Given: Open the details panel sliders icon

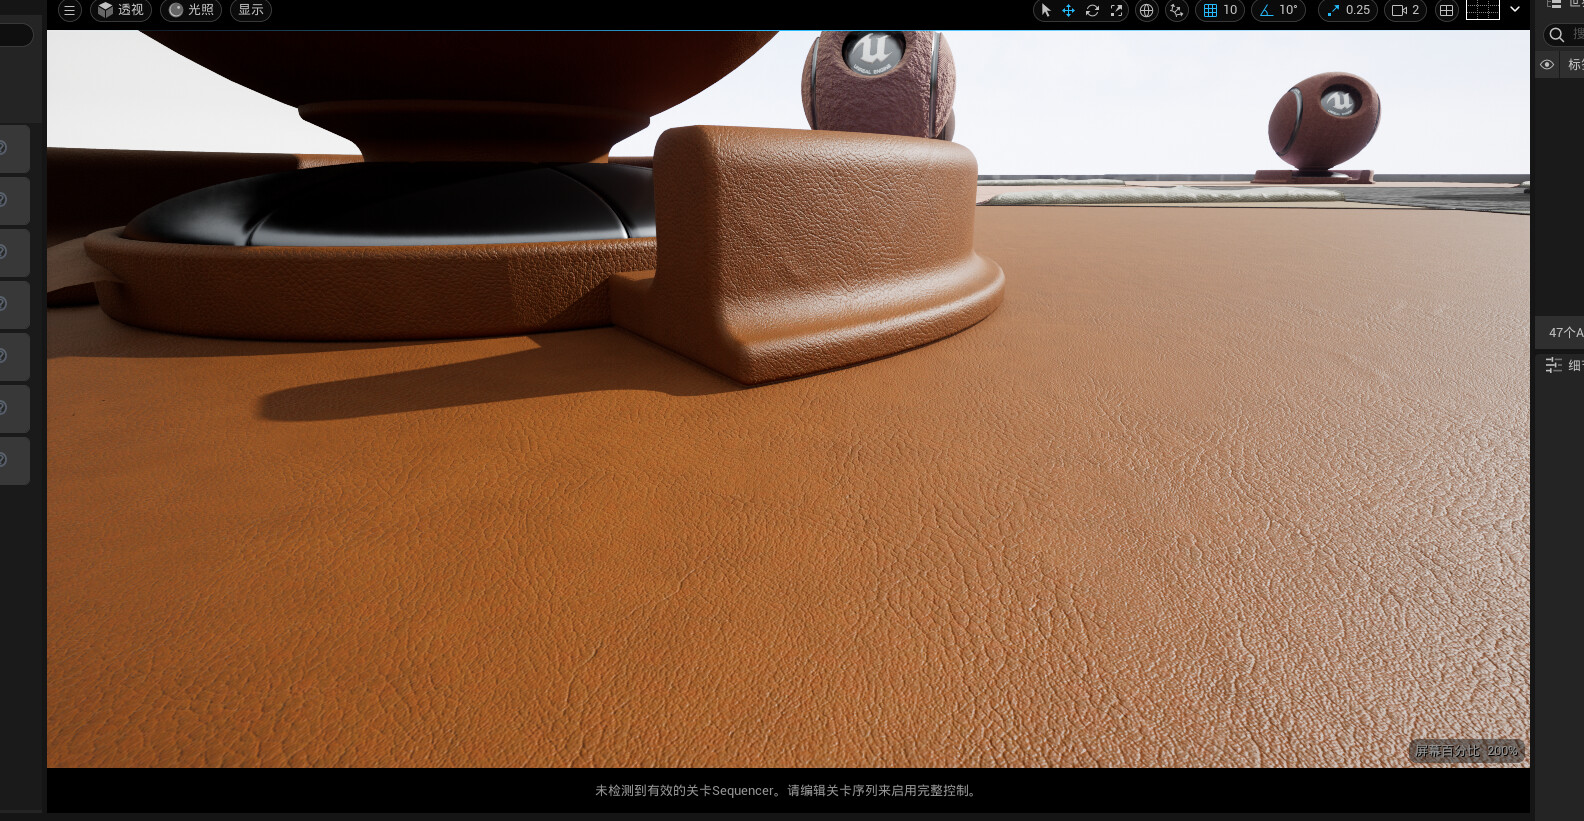Looking at the screenshot, I should [1553, 365].
